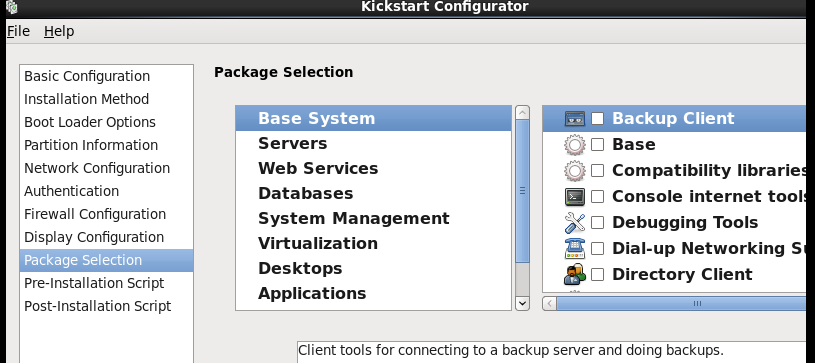Check the Dial-up Networking Support checkbox
Viewport: 815px width, 363px height.
597,249
